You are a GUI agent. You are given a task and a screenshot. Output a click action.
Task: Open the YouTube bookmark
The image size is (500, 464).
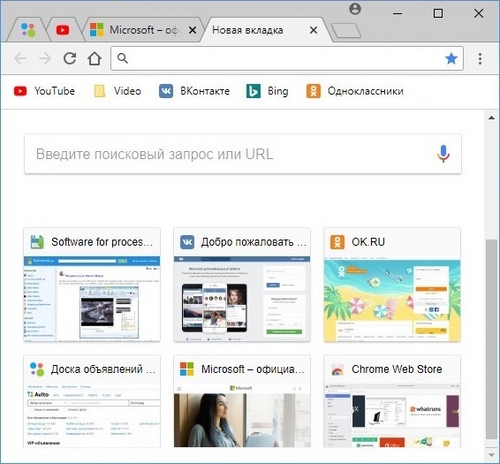(44, 91)
